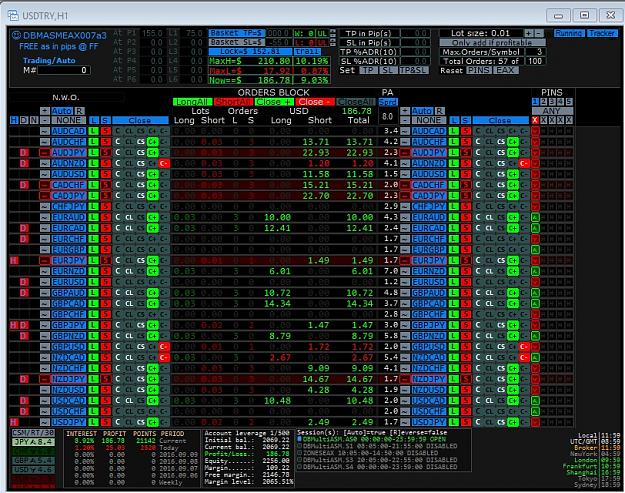Click the plus button left of Auto
The image size is (625, 493).
pos(45,111)
